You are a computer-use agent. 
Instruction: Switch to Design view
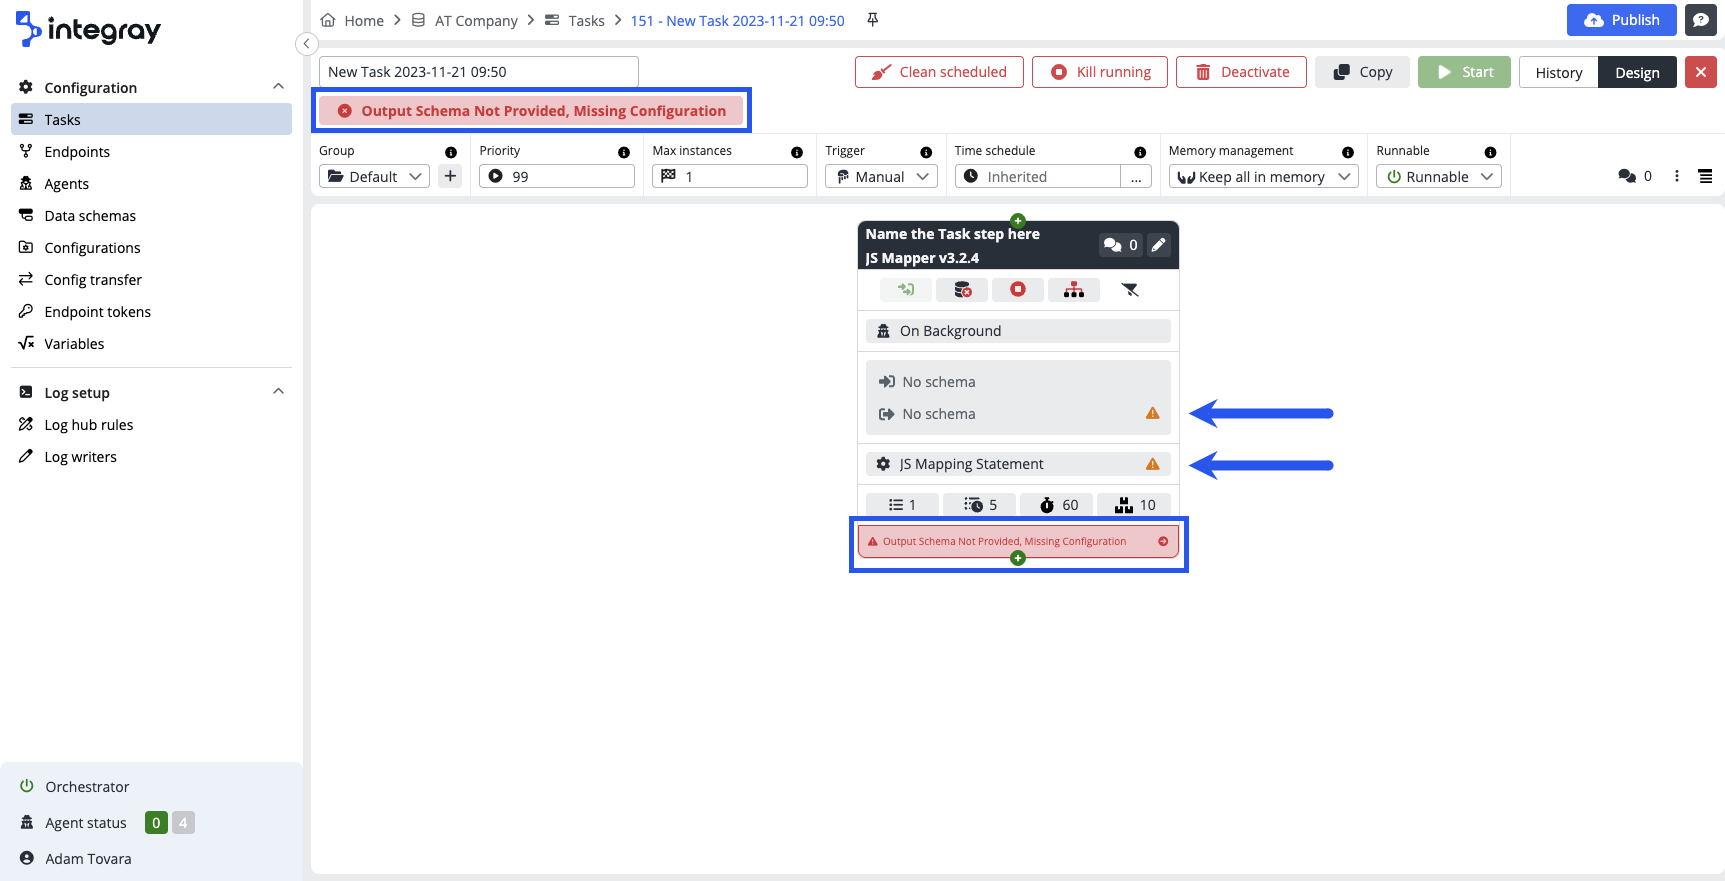[x=1637, y=73]
